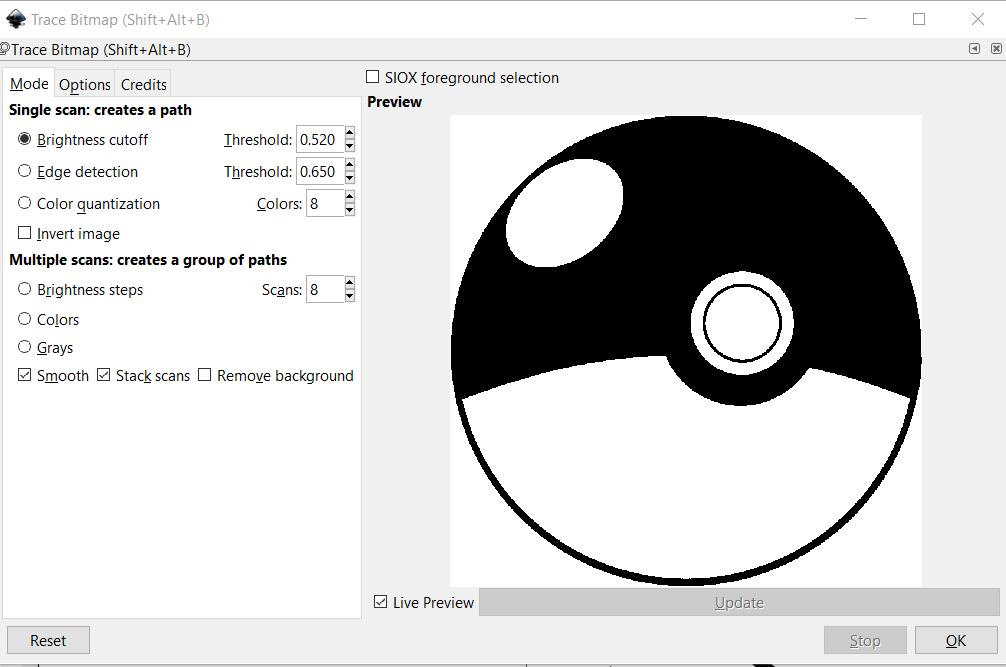Disable Live Preview checkbox
This screenshot has width=1006, height=667.
[380, 602]
